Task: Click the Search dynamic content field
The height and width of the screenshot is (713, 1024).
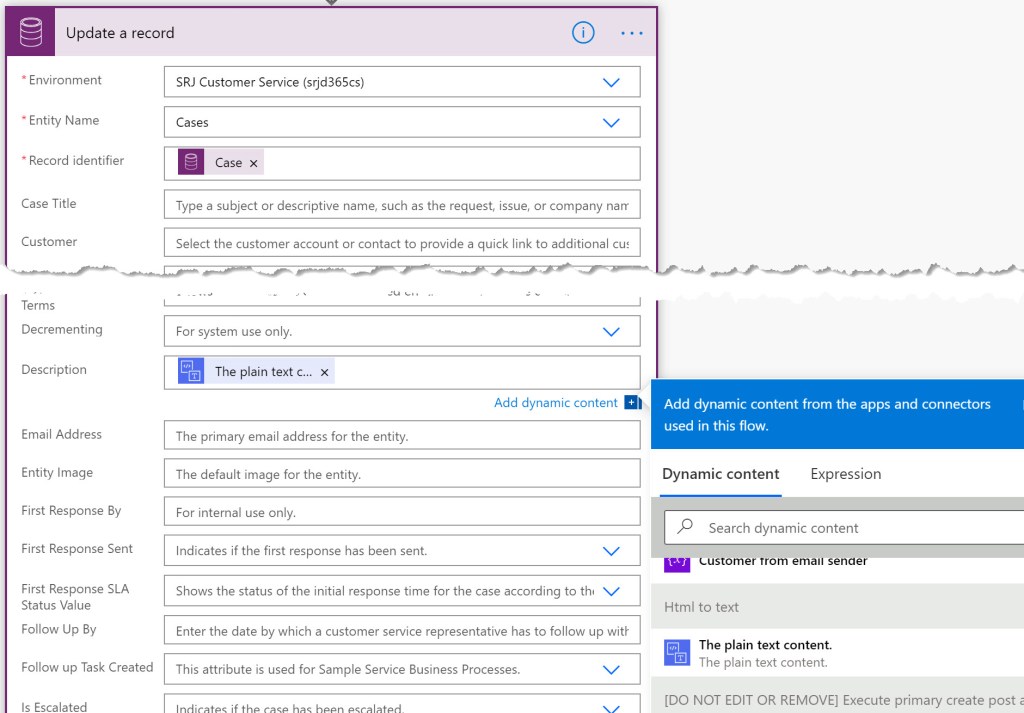Action: pyautogui.click(x=850, y=528)
